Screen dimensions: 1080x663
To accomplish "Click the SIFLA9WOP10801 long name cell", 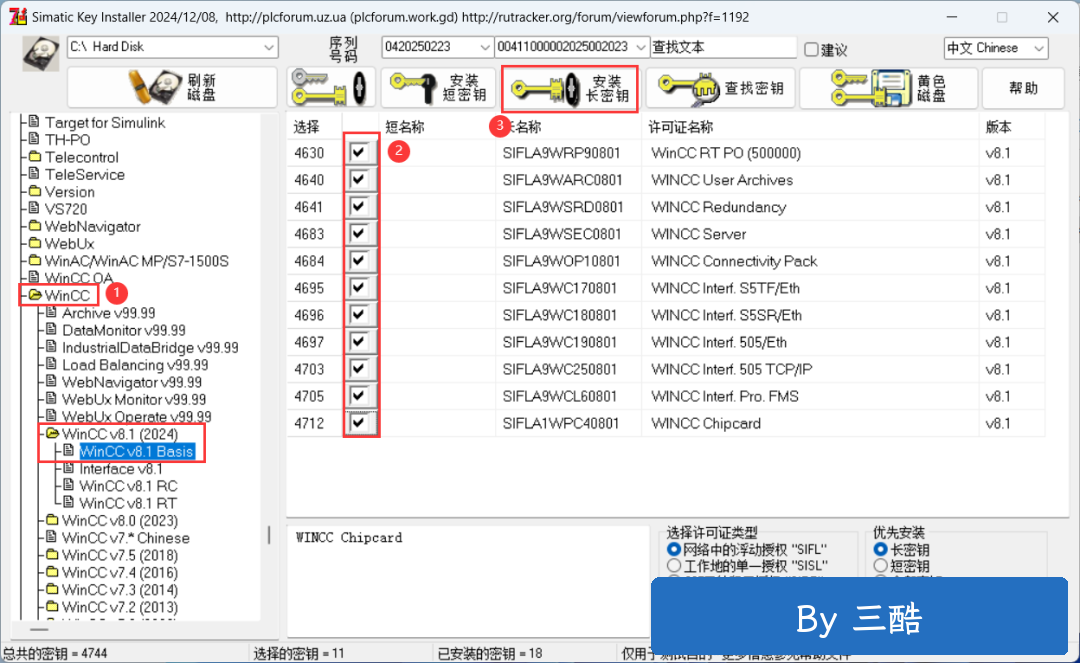I will click(x=561, y=261).
